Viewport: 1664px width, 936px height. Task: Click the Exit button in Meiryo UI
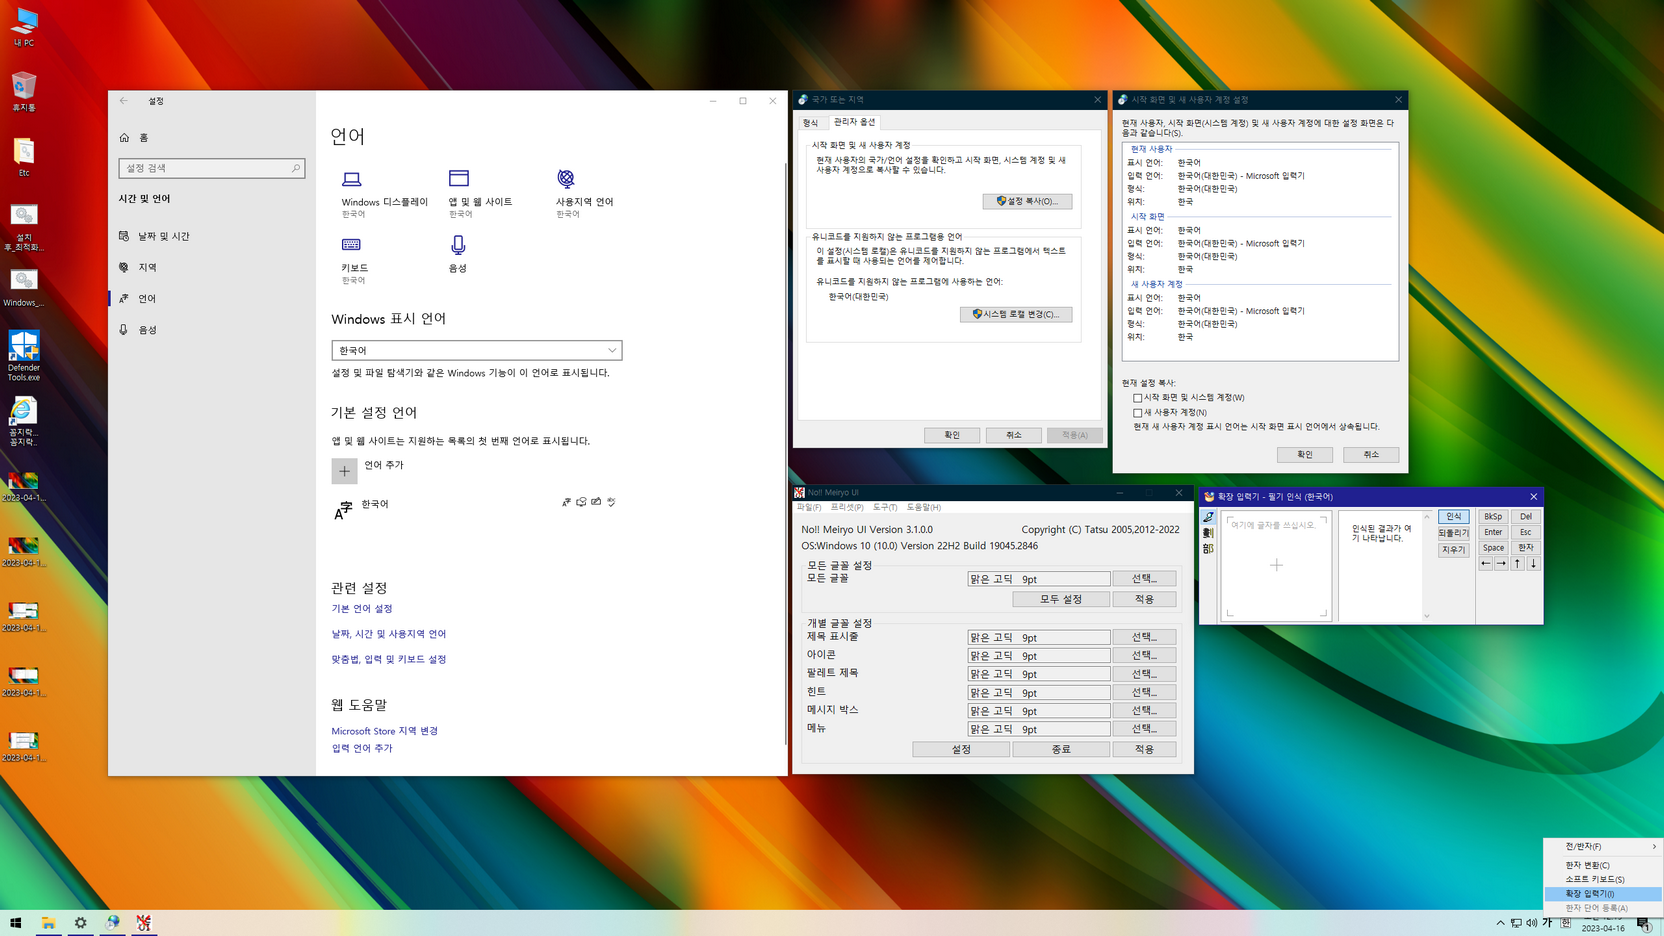coord(1061,749)
